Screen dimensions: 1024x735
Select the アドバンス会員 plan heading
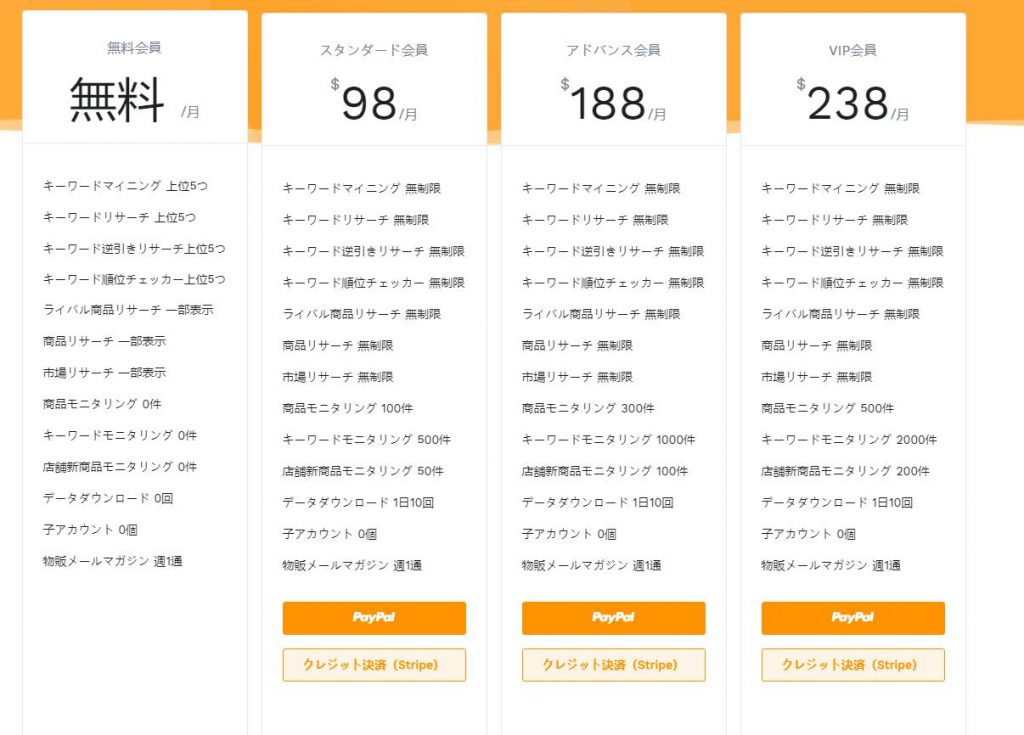[x=613, y=50]
